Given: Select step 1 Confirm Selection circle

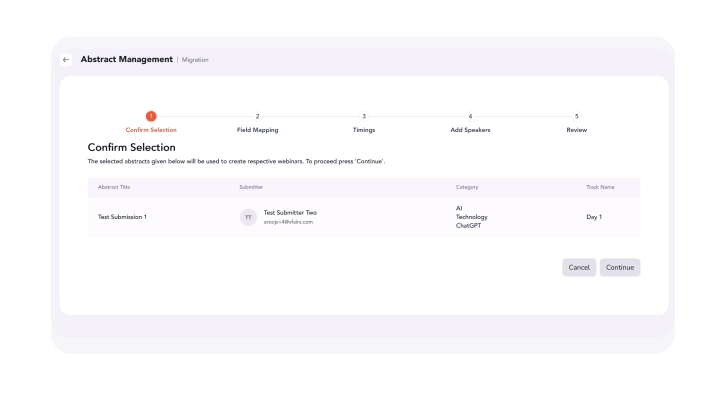Looking at the screenshot, I should click(151, 116).
